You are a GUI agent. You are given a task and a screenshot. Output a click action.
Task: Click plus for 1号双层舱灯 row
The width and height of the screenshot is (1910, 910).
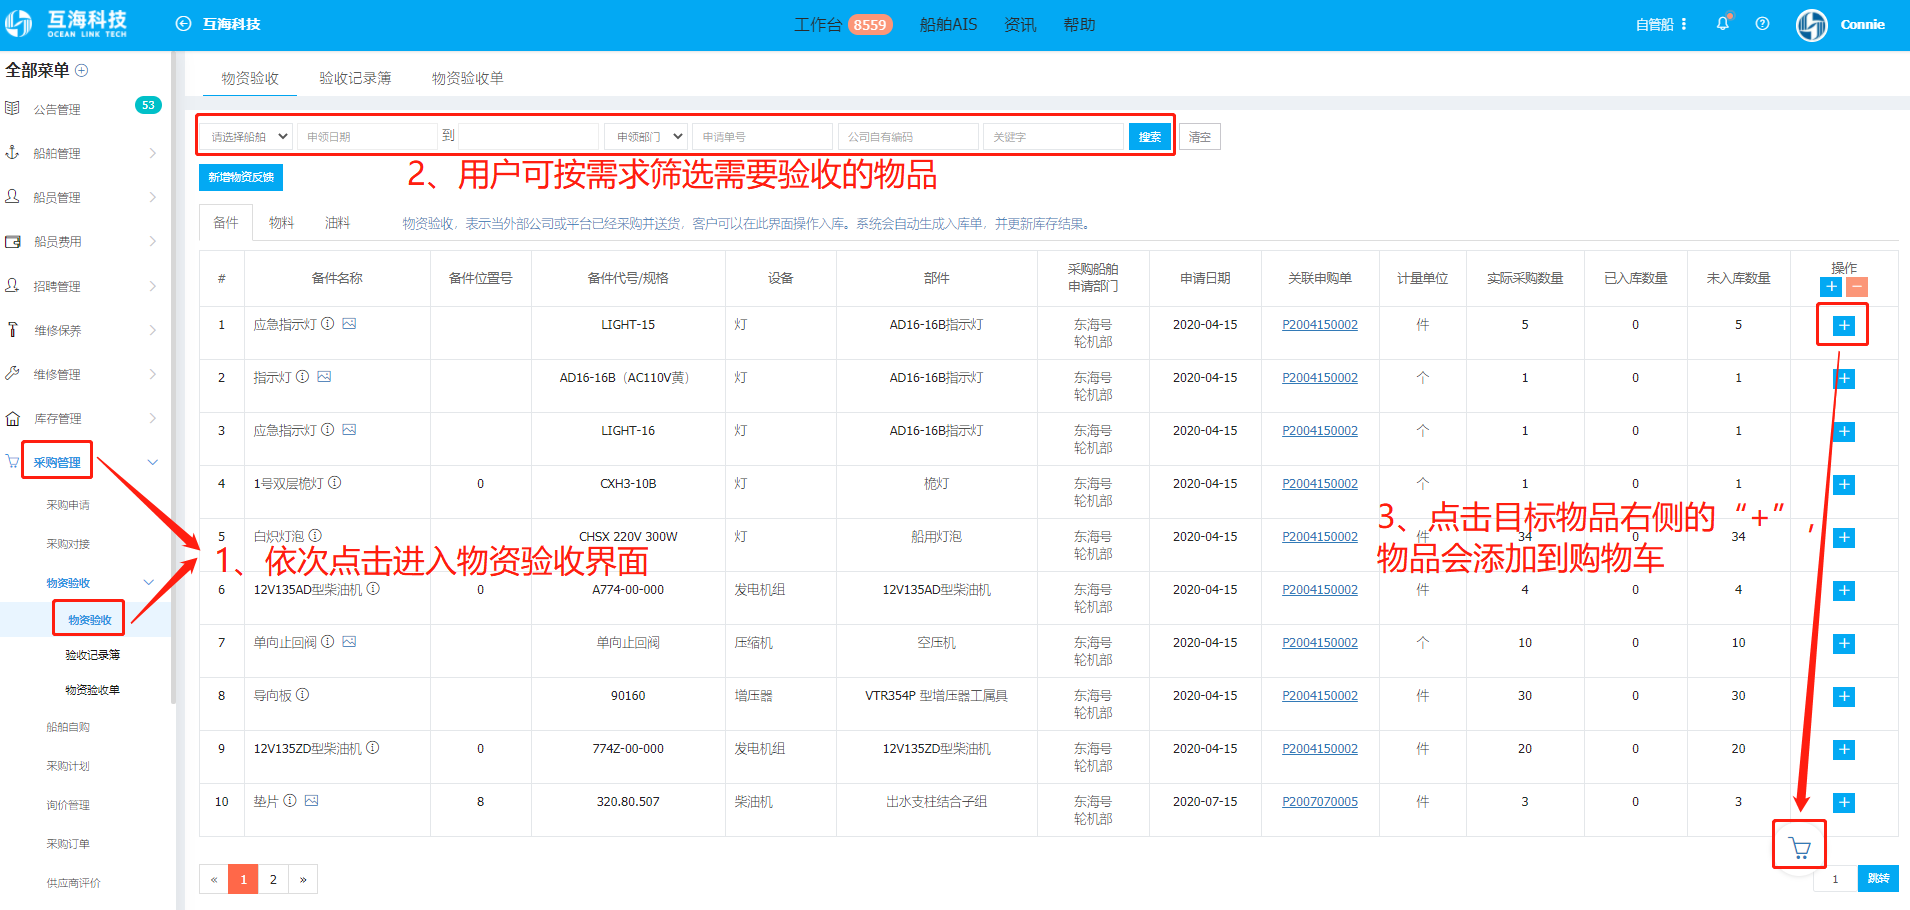coord(1844,485)
